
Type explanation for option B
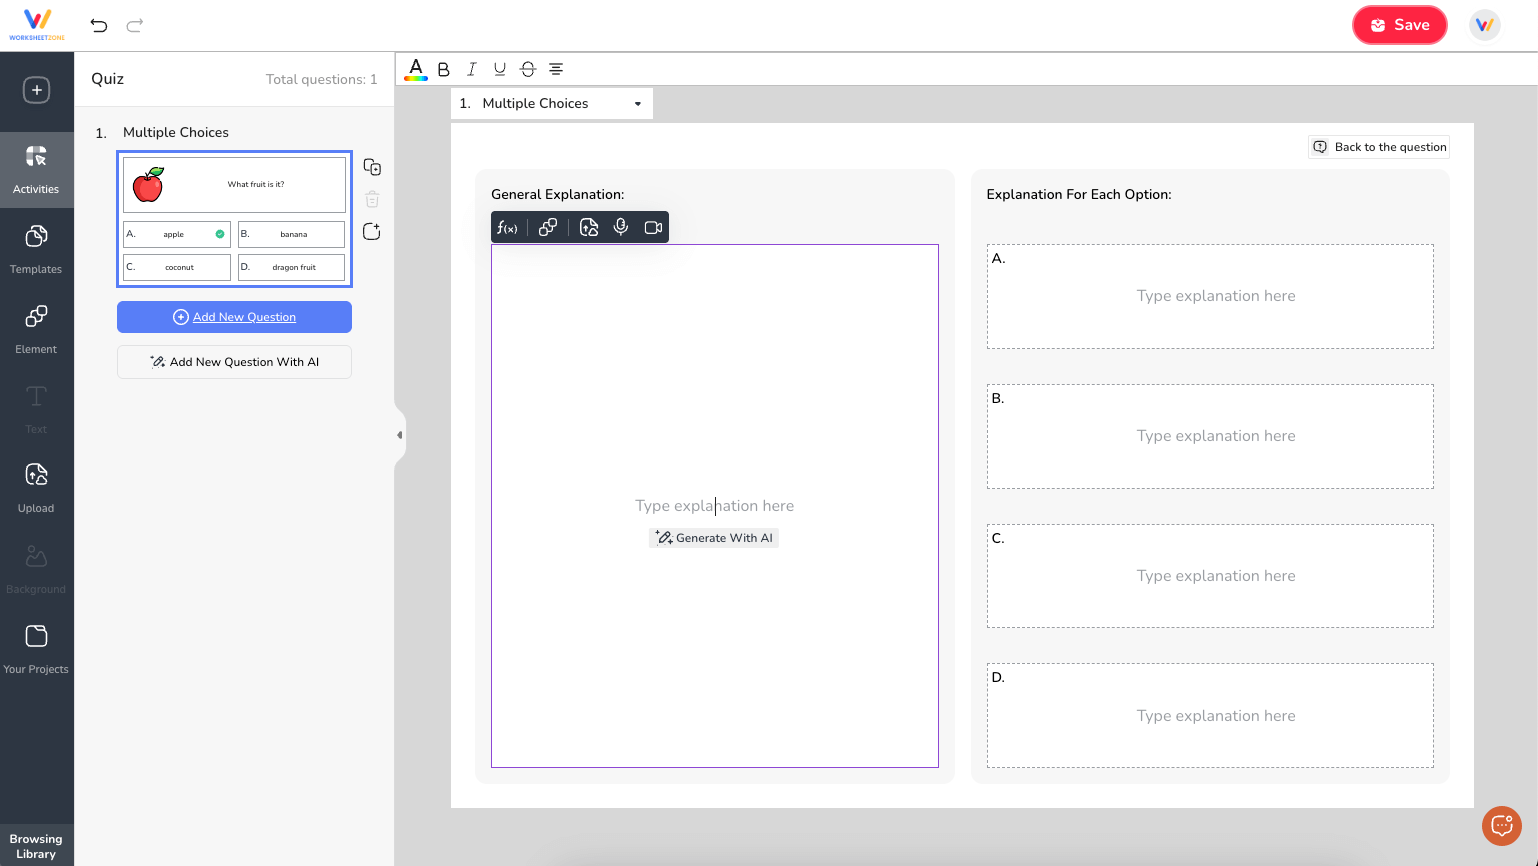(x=1210, y=436)
